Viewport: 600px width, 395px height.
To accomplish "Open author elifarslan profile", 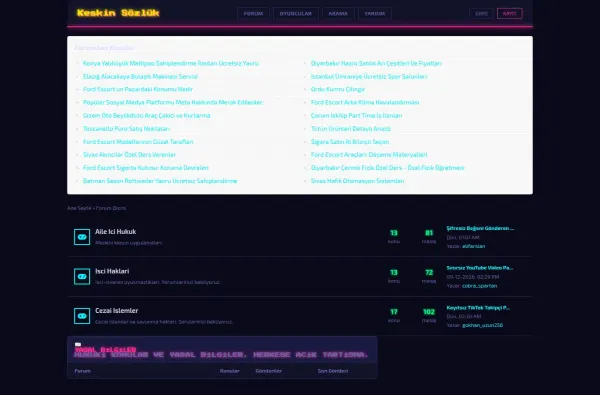I will tap(474, 246).
